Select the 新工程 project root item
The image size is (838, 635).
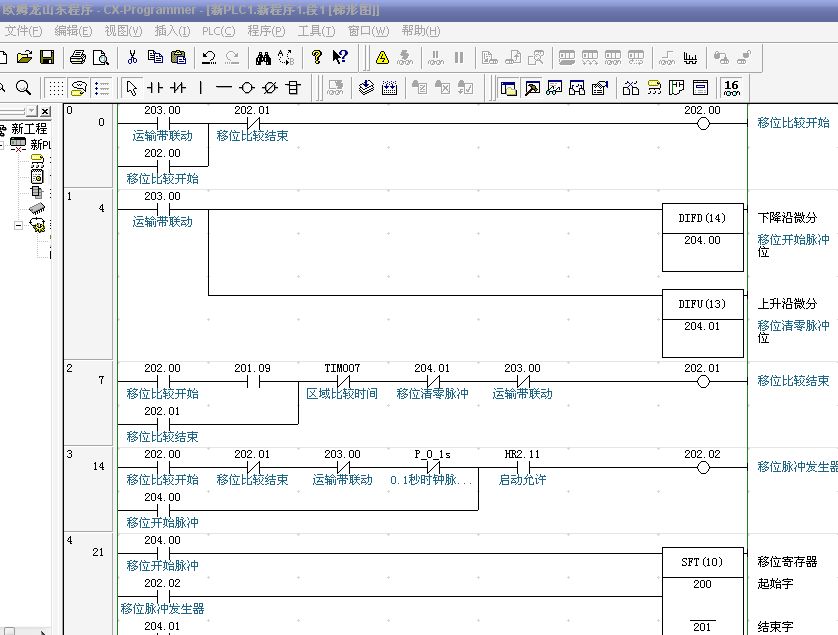coord(29,129)
